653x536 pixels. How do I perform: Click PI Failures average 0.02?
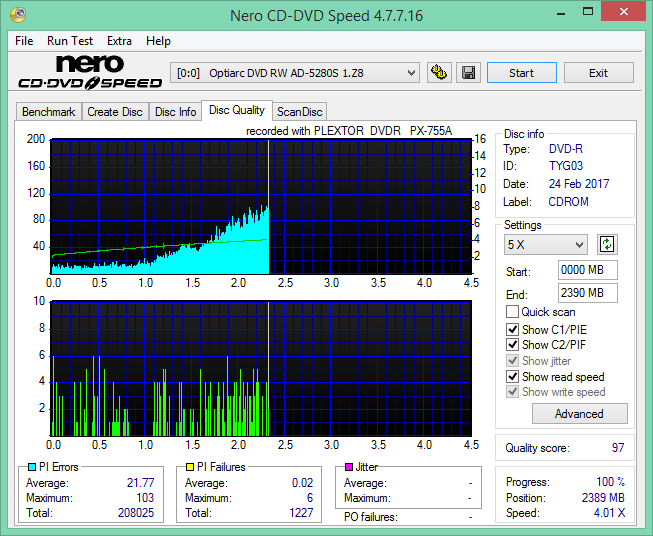(302, 482)
